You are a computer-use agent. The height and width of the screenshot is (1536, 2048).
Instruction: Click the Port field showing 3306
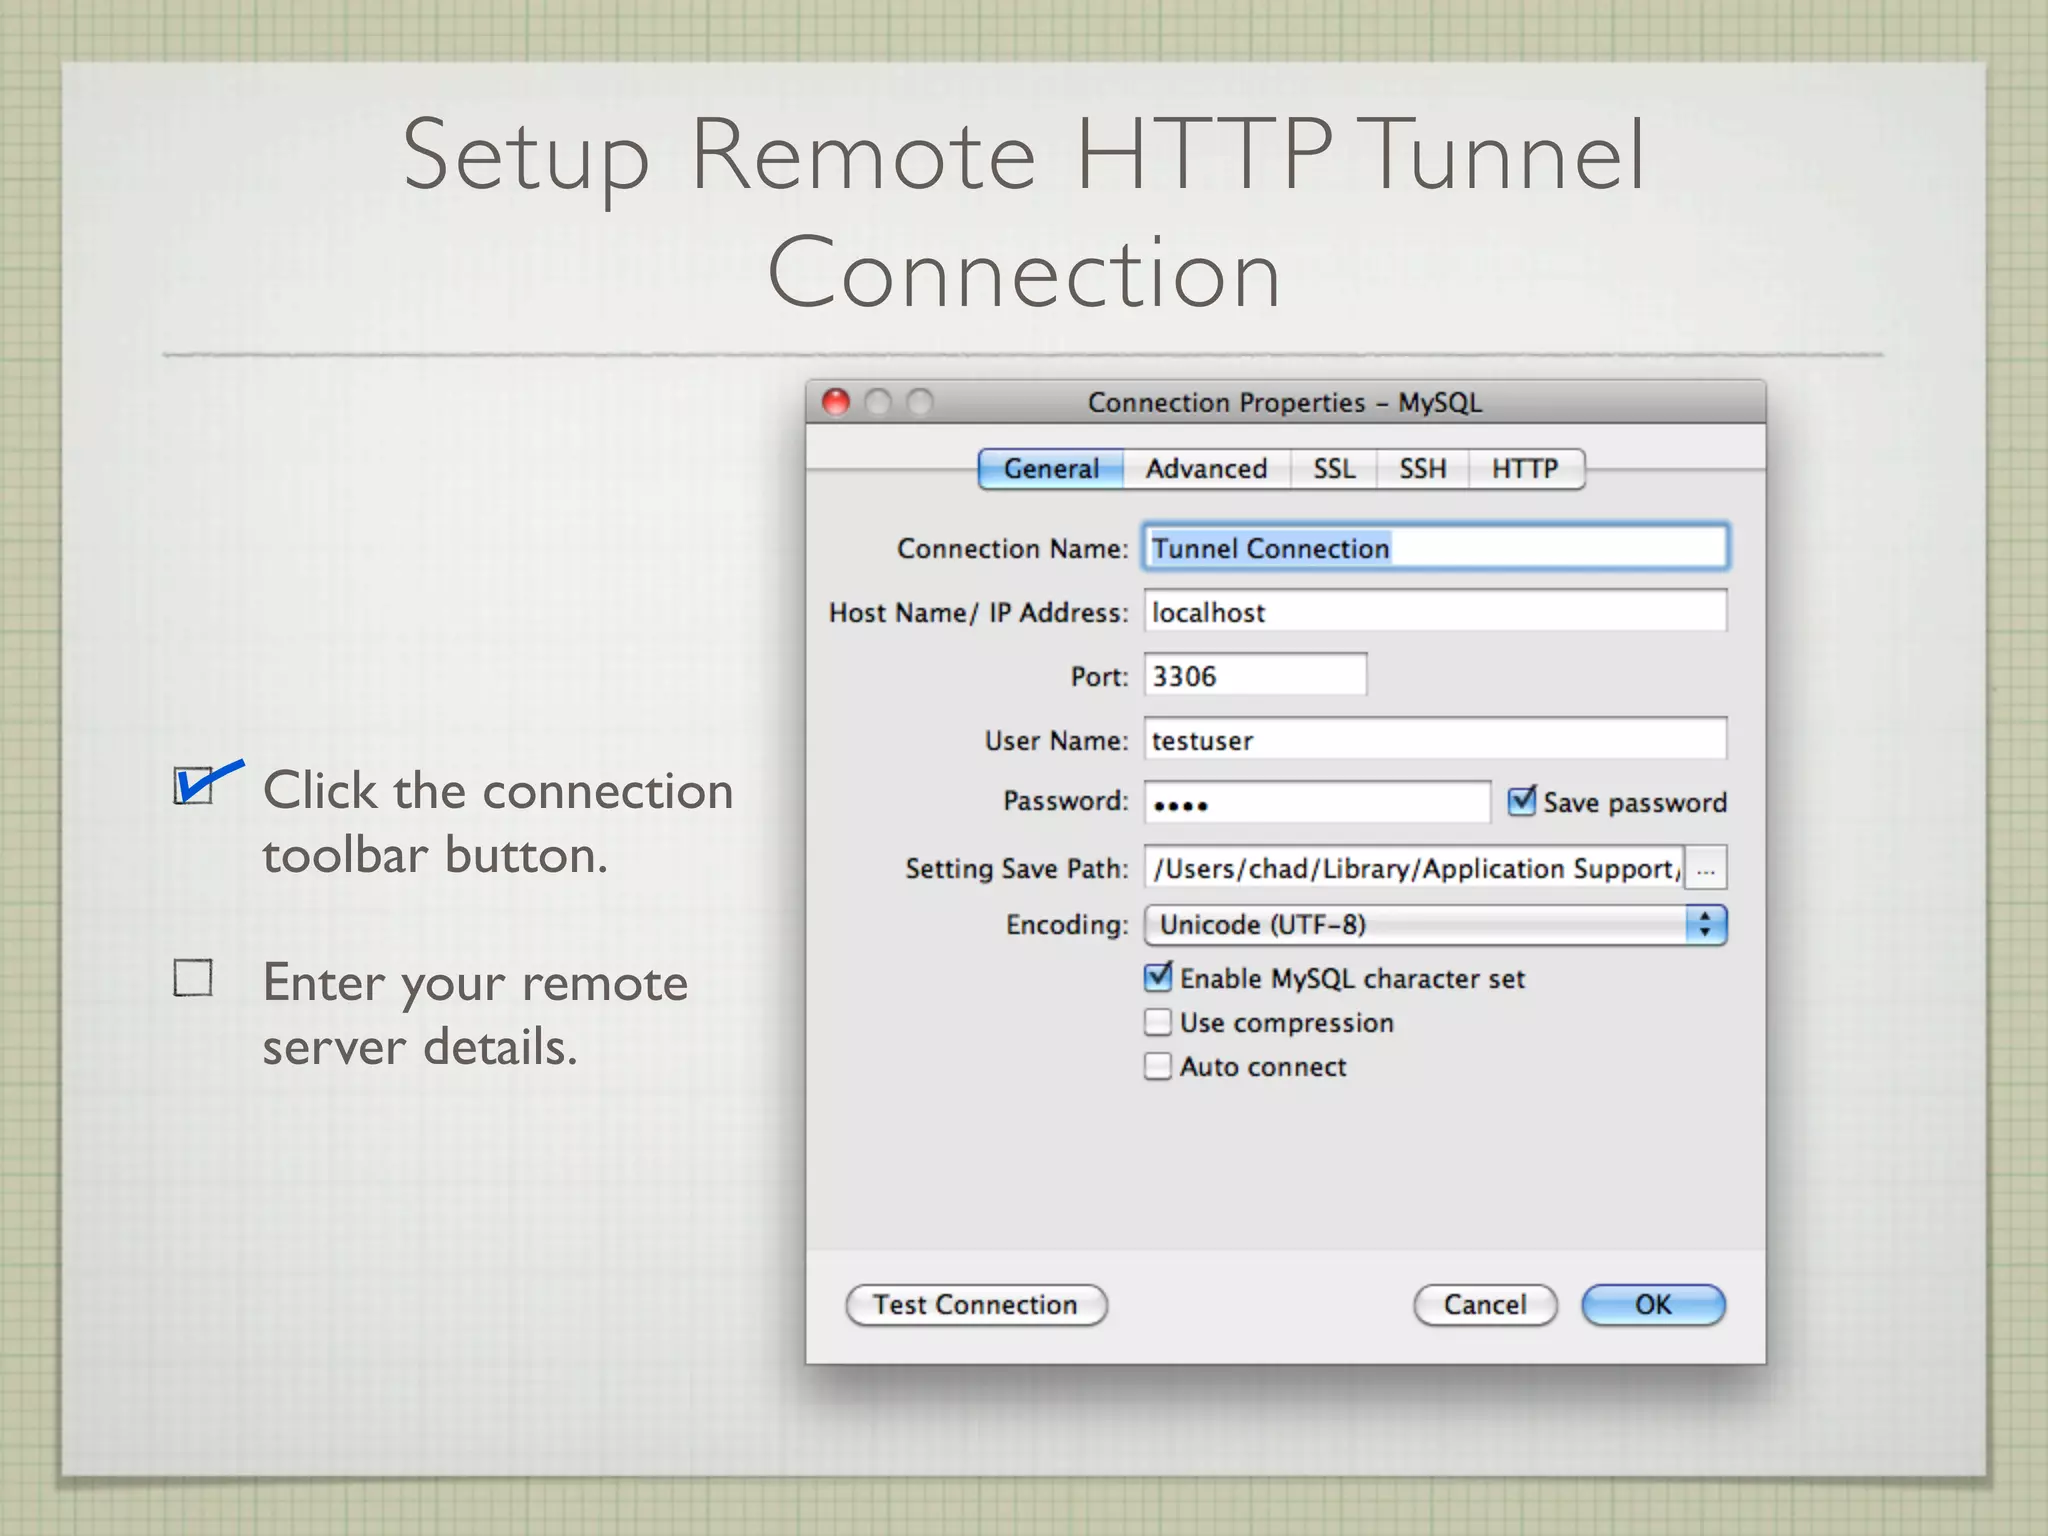tap(1255, 675)
